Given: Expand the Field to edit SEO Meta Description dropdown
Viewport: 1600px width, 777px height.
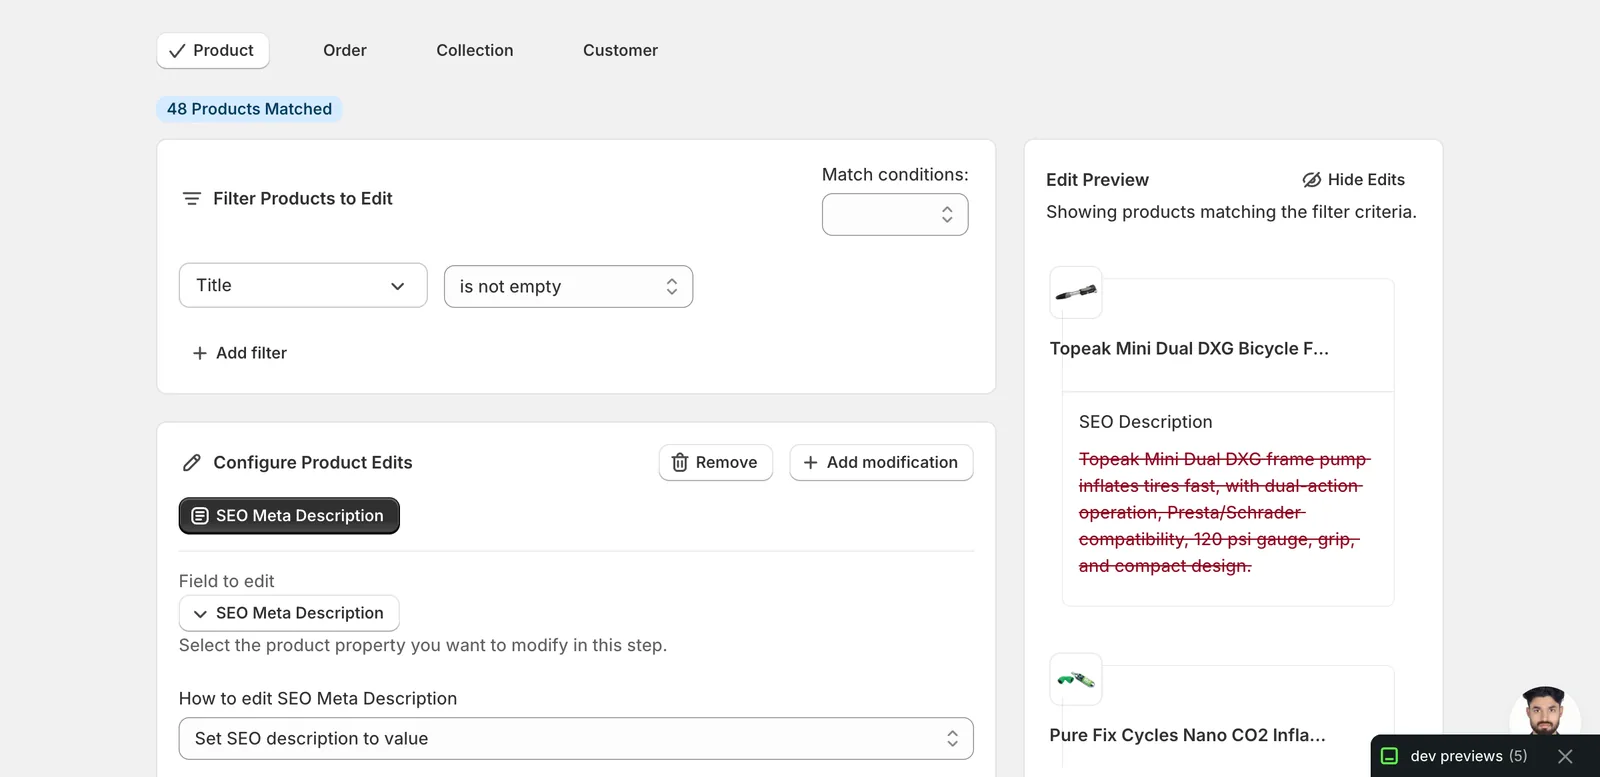Looking at the screenshot, I should [289, 613].
